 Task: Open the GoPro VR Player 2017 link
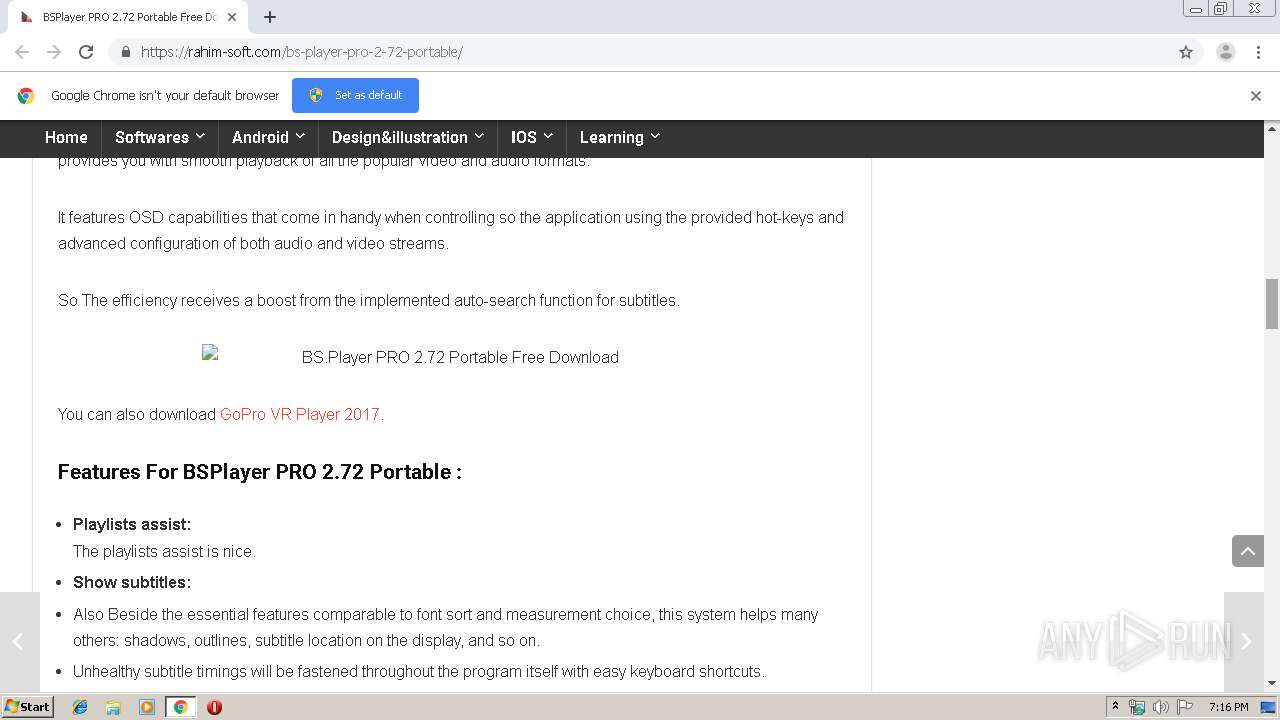pyautogui.click(x=300, y=414)
